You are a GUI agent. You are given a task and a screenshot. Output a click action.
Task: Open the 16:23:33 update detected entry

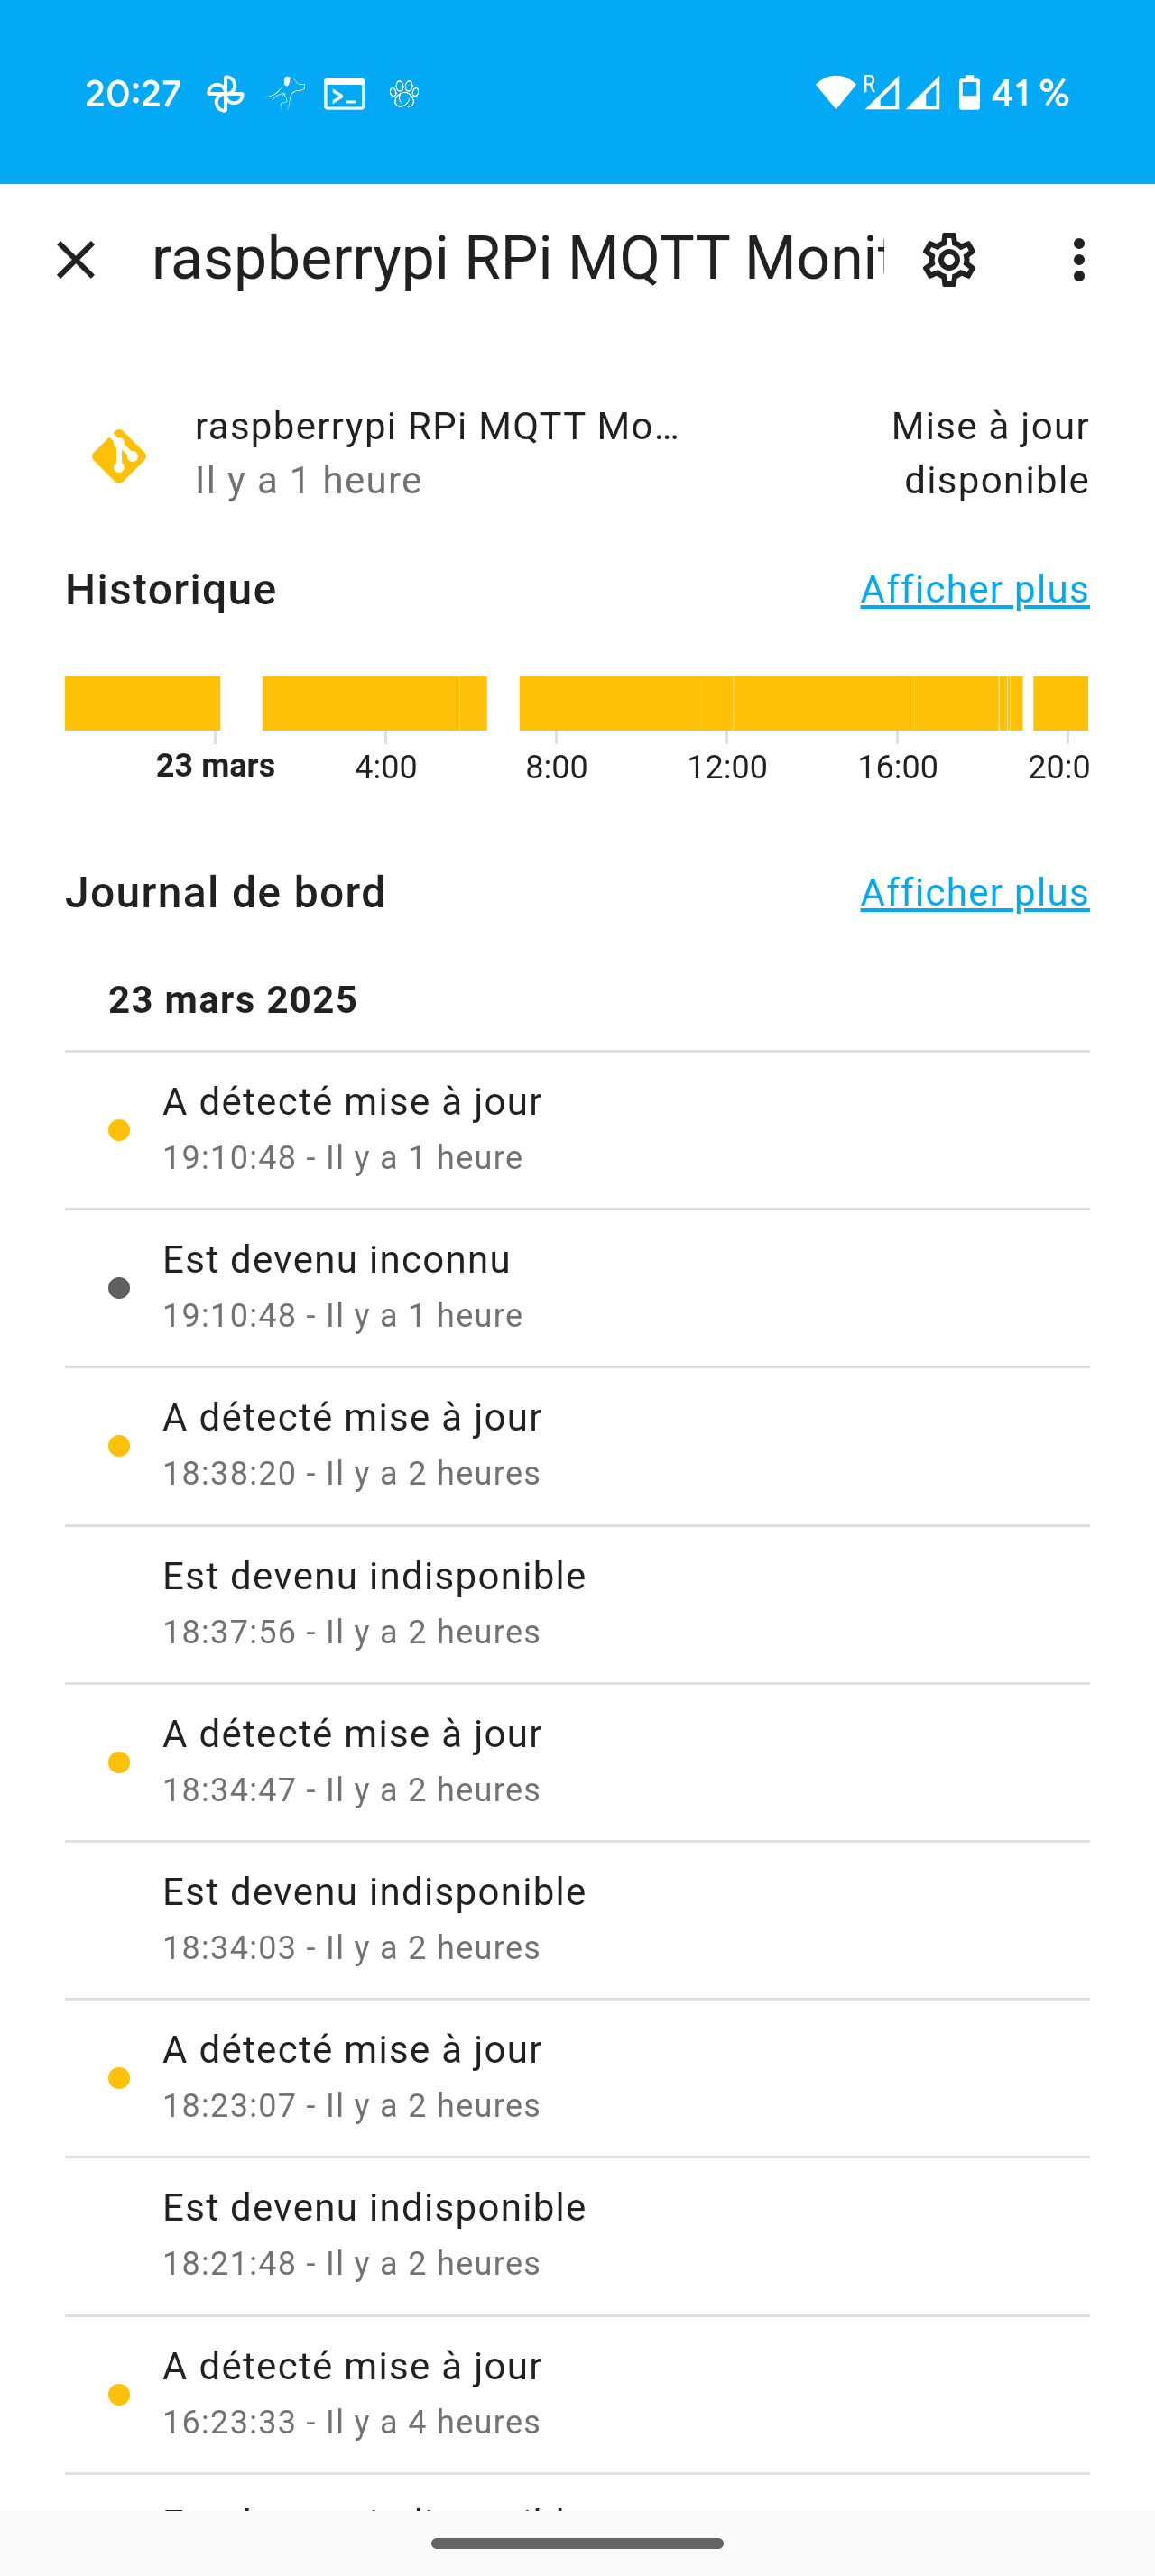(x=352, y=2392)
